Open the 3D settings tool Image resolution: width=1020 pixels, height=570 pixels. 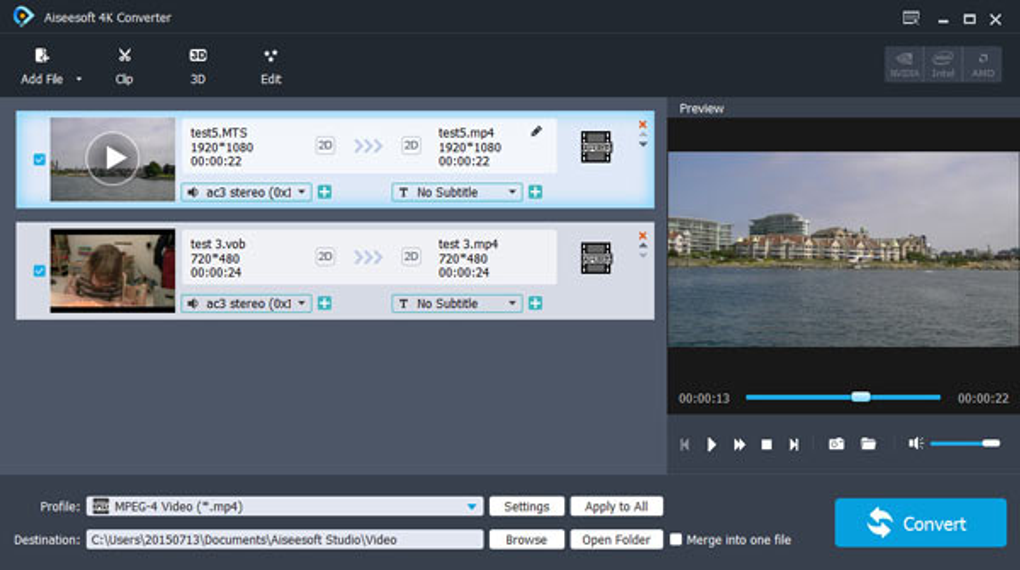point(198,66)
